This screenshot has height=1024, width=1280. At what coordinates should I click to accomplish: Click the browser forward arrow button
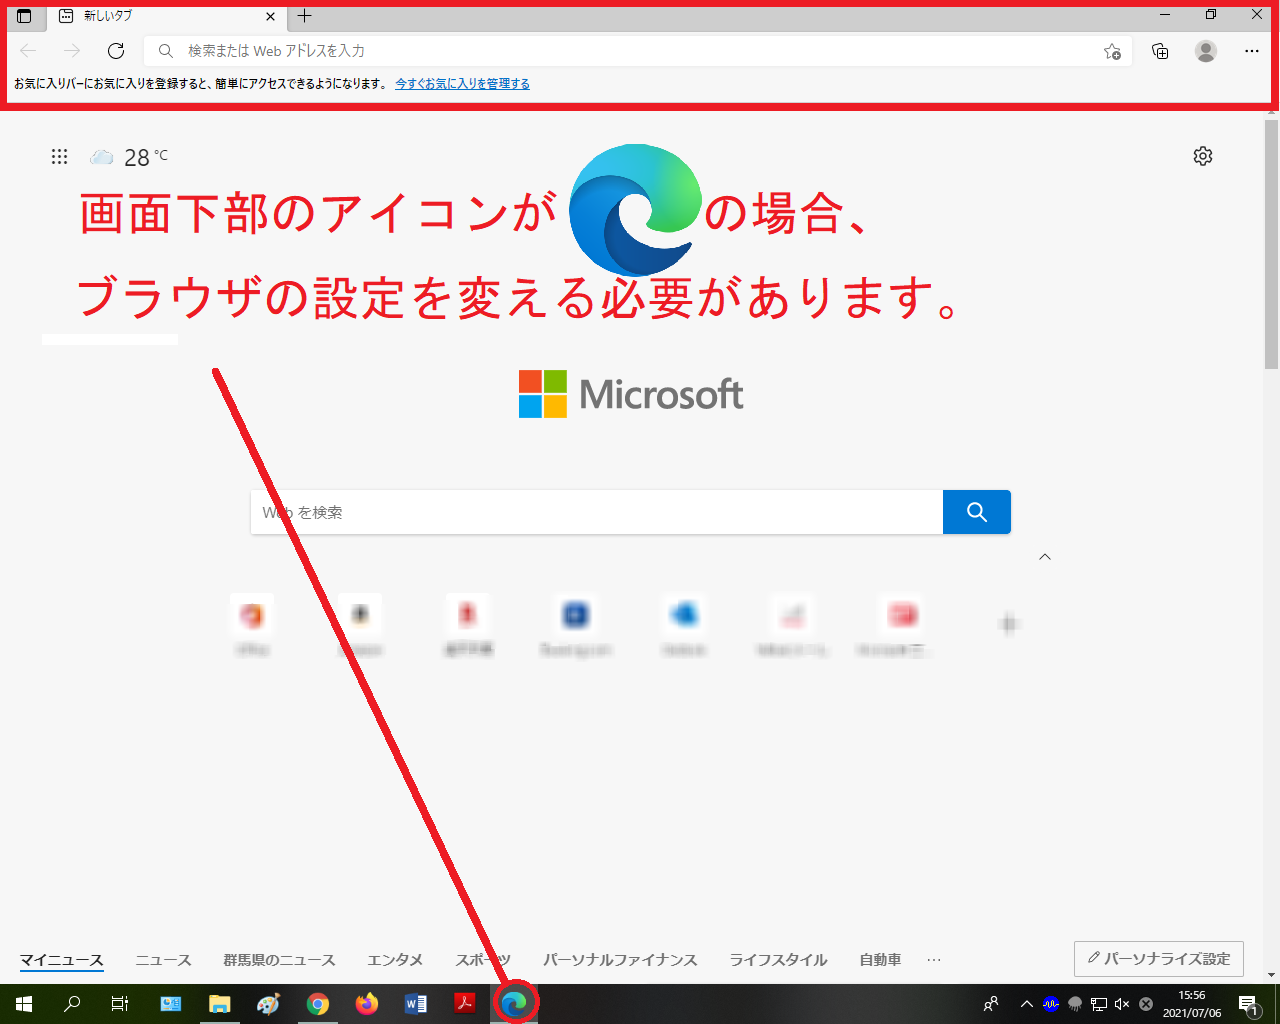pyautogui.click(x=72, y=51)
